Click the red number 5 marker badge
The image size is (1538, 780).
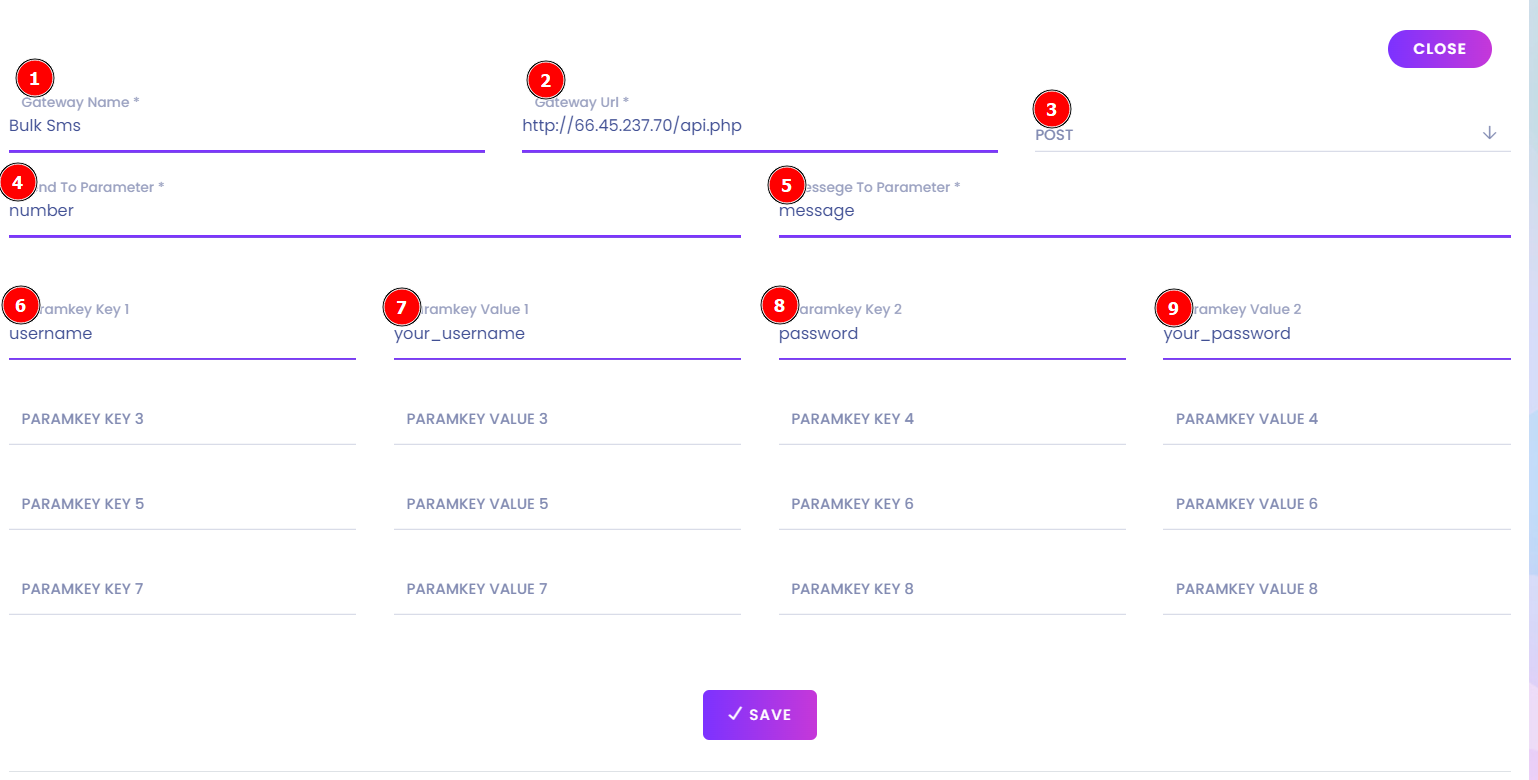click(x=786, y=185)
